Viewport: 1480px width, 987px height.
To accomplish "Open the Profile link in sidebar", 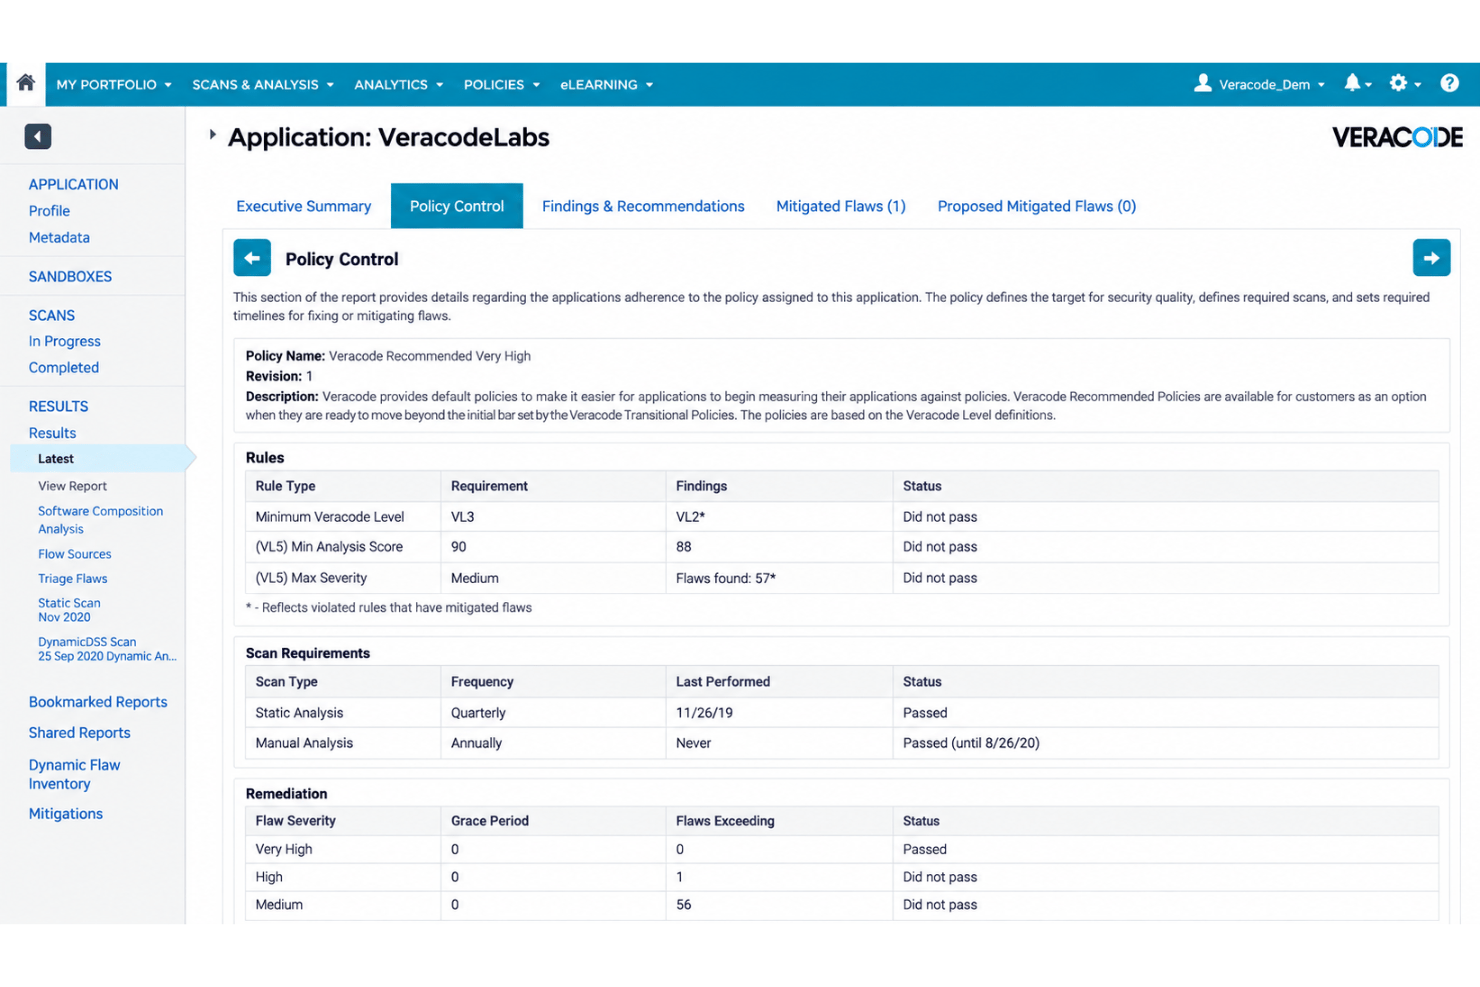I will click(49, 211).
